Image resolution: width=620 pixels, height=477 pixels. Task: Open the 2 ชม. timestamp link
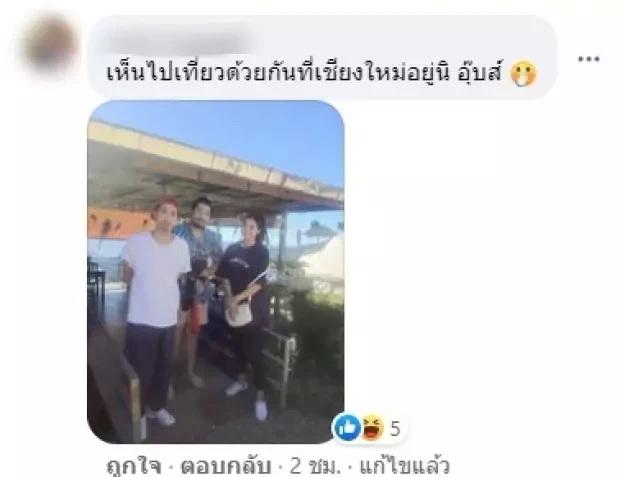click(315, 466)
